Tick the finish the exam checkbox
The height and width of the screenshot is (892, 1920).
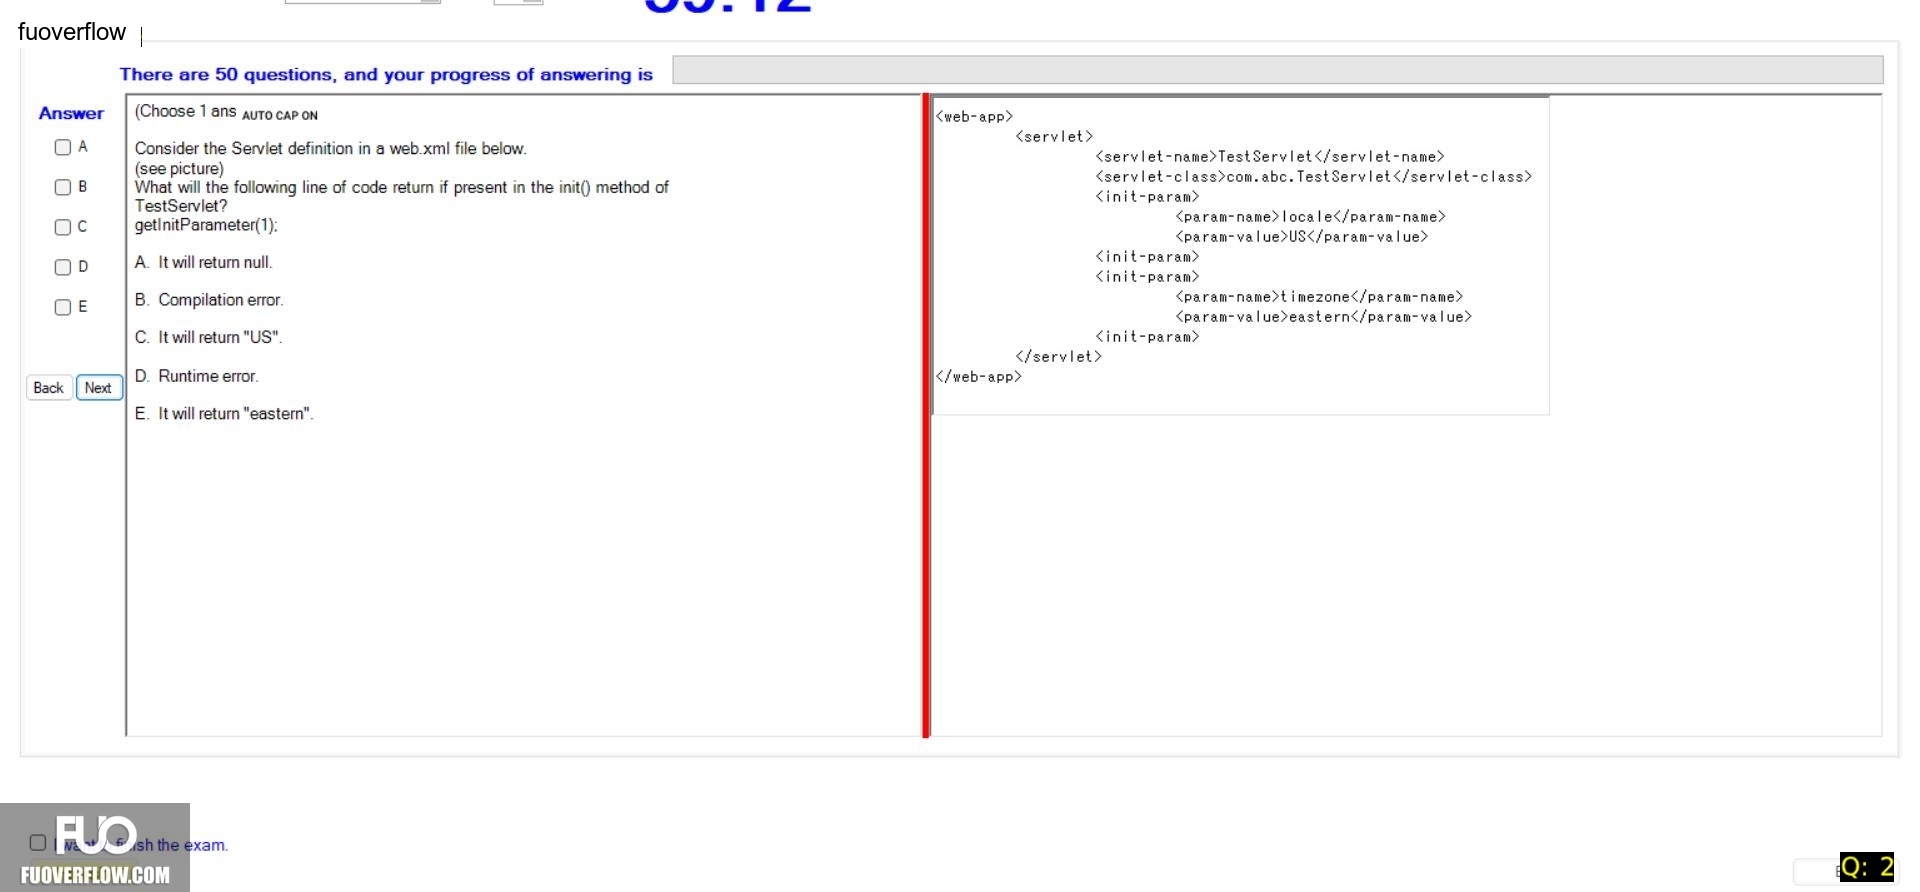38,842
